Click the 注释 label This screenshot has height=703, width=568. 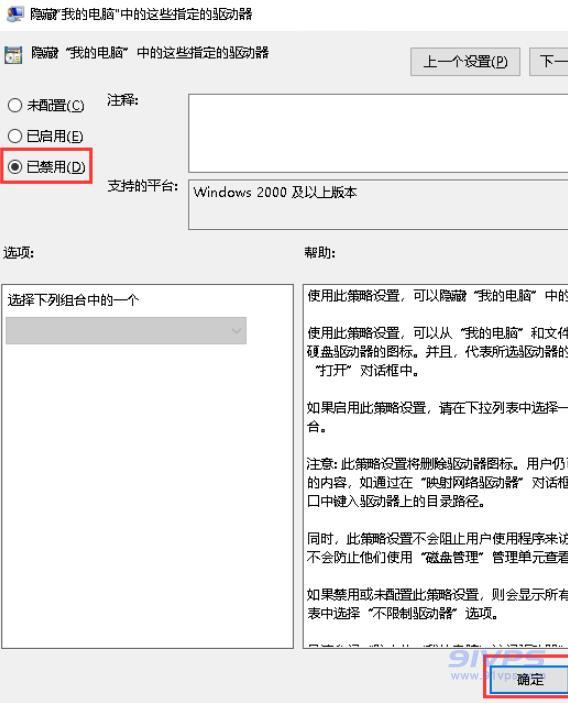(x=122, y=100)
